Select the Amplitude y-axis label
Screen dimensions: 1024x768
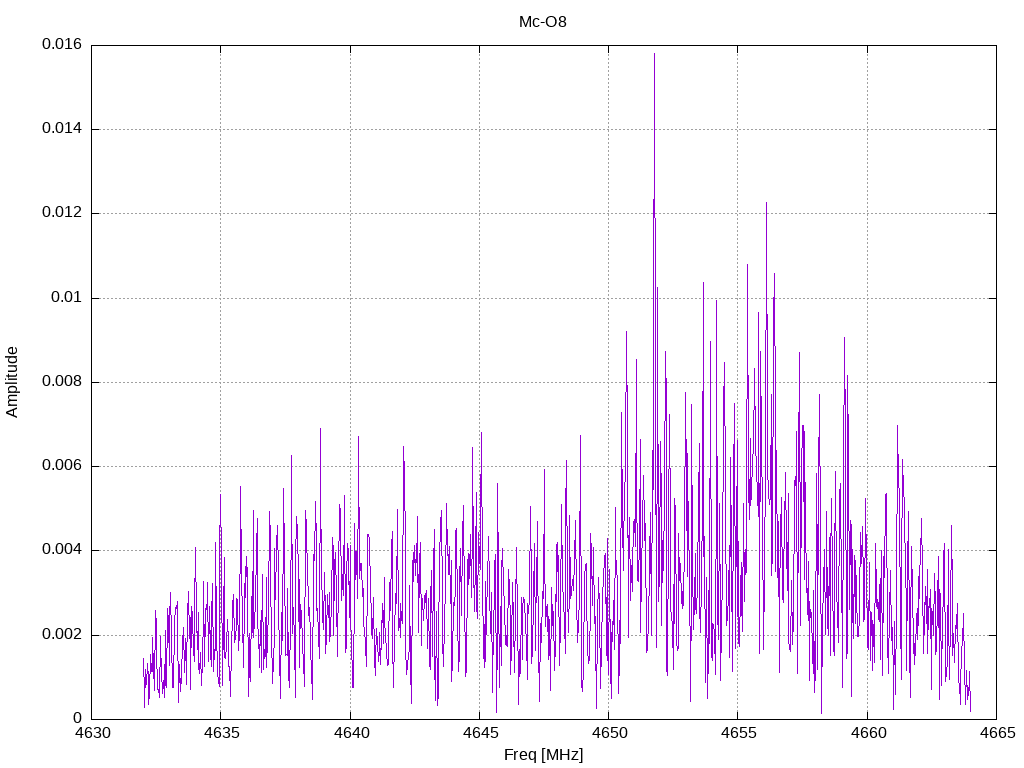[13, 381]
